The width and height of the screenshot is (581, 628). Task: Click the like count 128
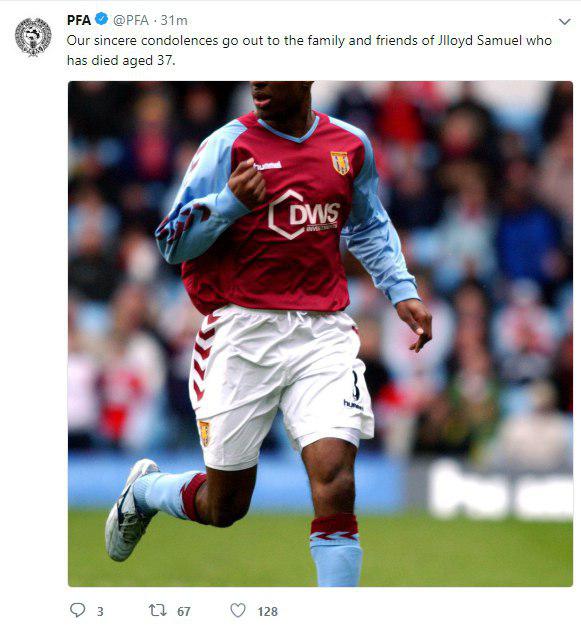(x=267, y=612)
